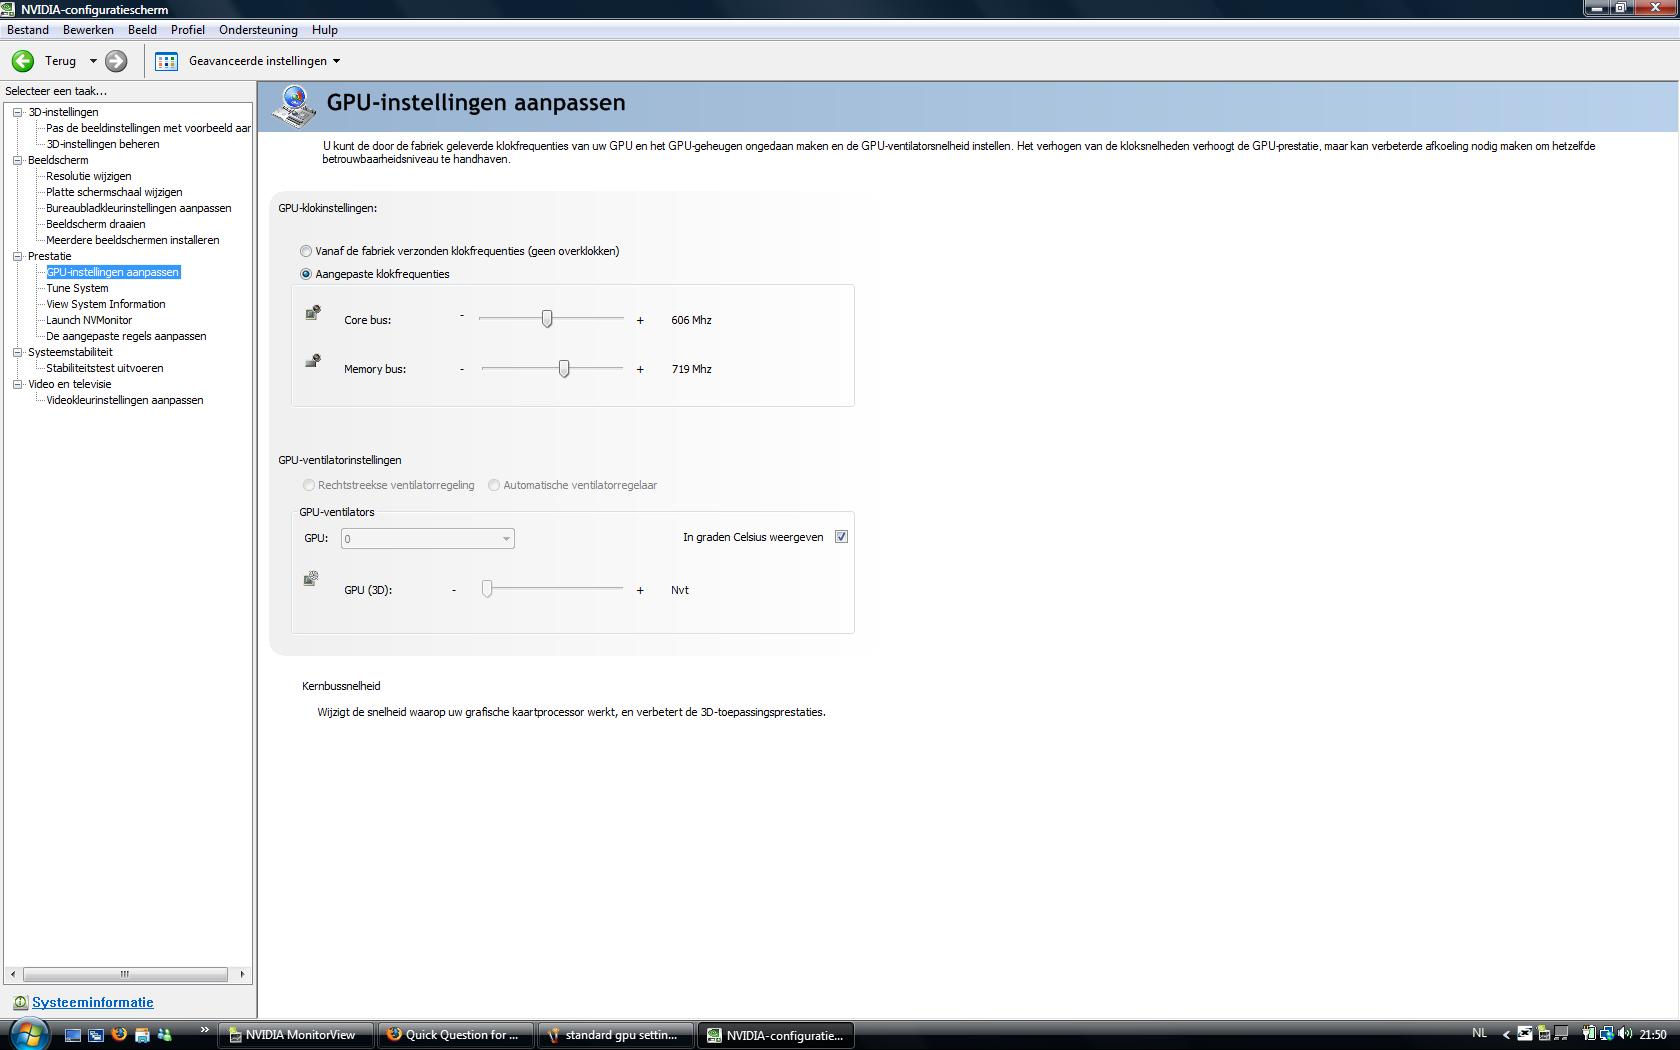1680x1050 pixels.
Task: Open the Beeld menu
Action: point(142,30)
